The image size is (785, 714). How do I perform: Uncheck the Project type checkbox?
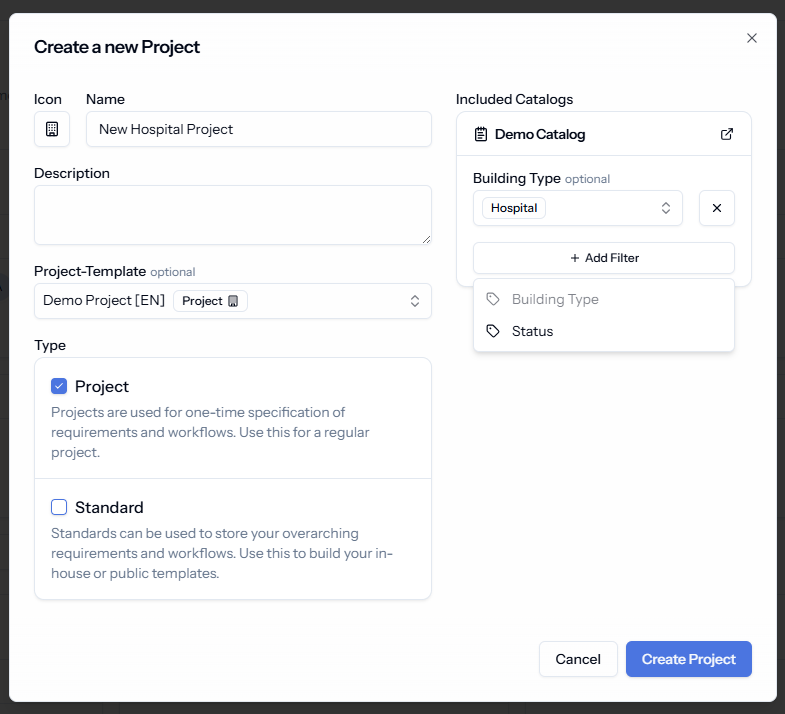click(59, 386)
